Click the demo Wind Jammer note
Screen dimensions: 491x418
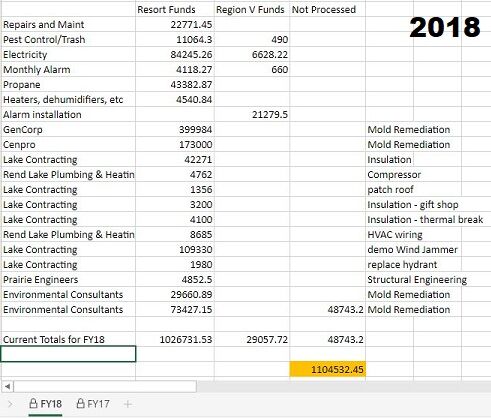[x=412, y=249]
